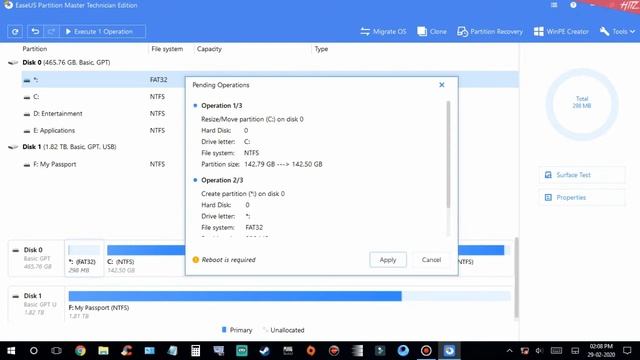The height and width of the screenshot is (360, 640).
Task: Click the Pending Operations dialog scrollbar
Action: tap(448, 154)
